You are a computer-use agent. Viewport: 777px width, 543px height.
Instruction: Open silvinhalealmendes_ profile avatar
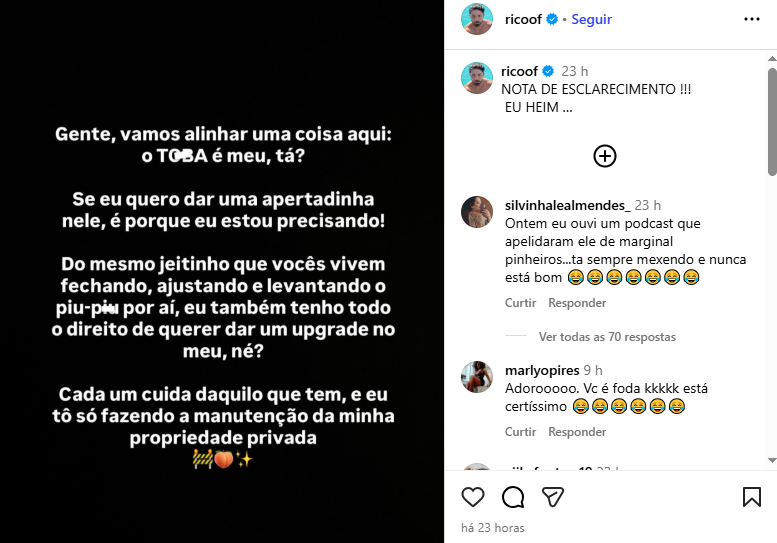pyautogui.click(x=477, y=212)
